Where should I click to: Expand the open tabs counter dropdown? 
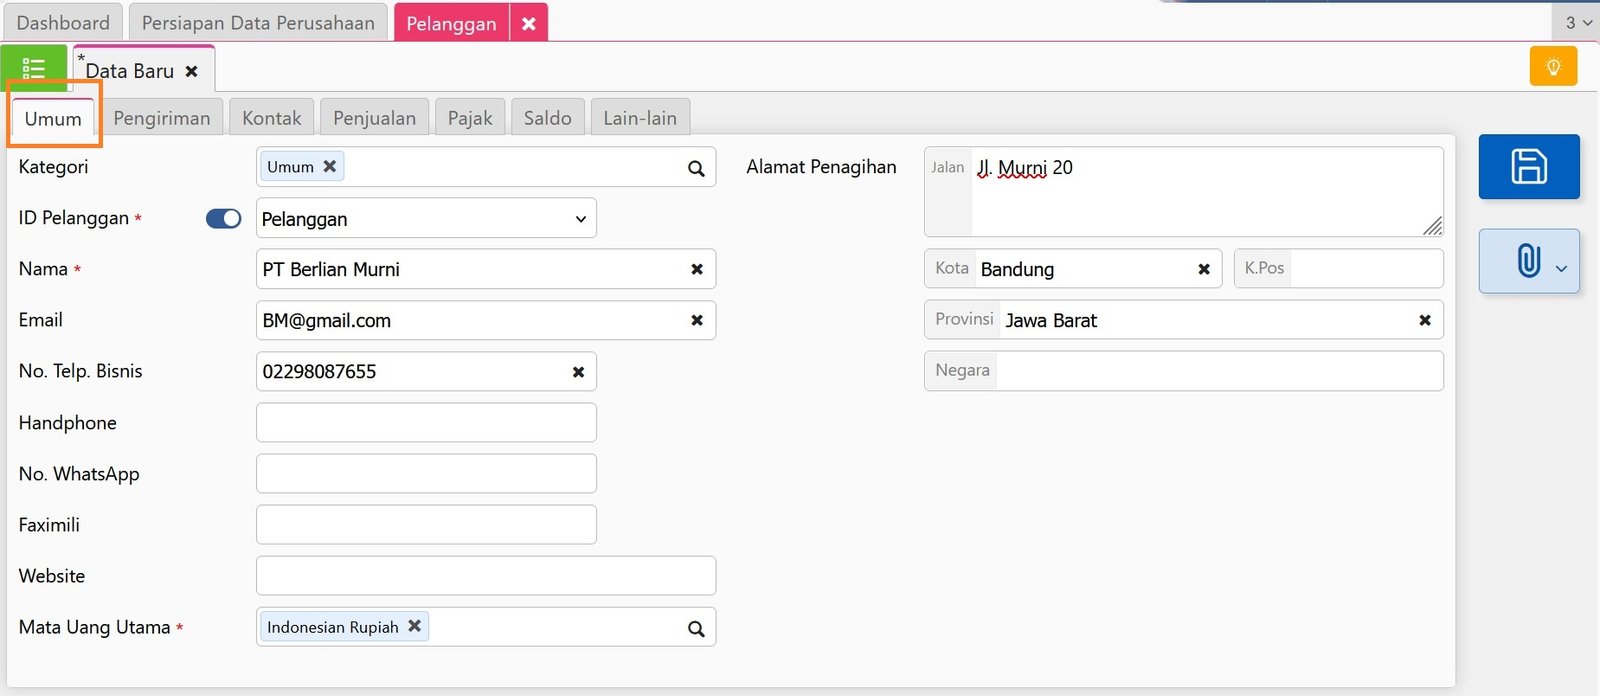[1577, 22]
